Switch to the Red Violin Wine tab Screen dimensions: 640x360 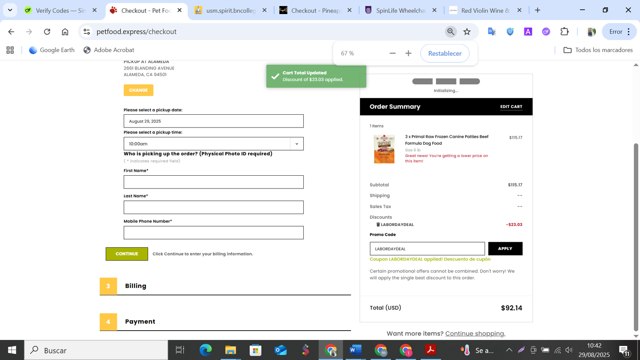point(484,11)
